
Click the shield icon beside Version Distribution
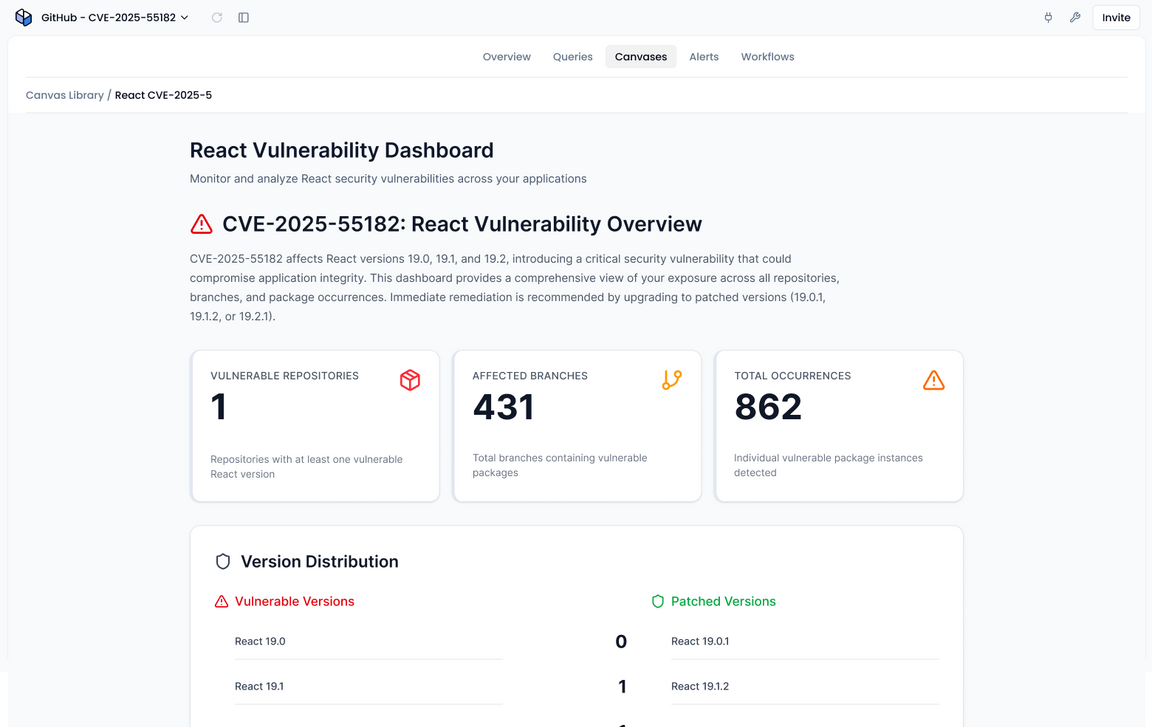[223, 561]
